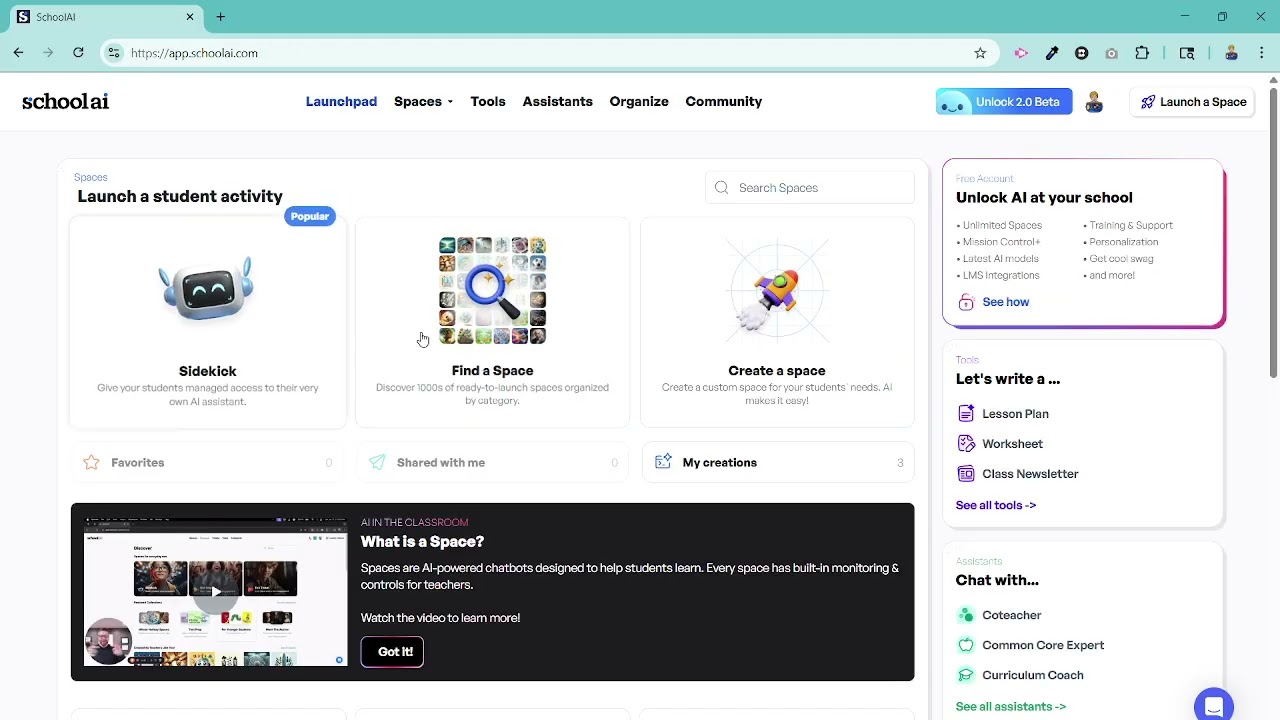This screenshot has height=720, width=1280.
Task: Chat with Curriculum Coach
Action: click(1032, 675)
